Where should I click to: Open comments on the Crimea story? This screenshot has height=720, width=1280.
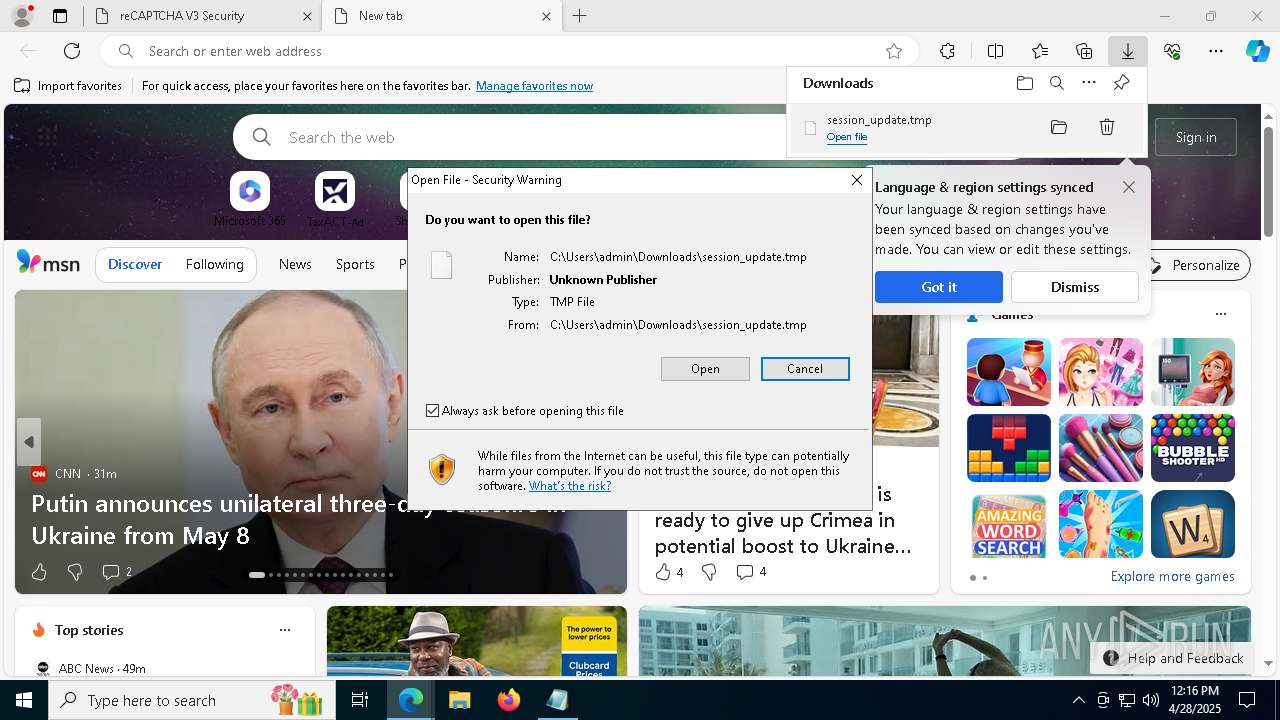coord(751,572)
